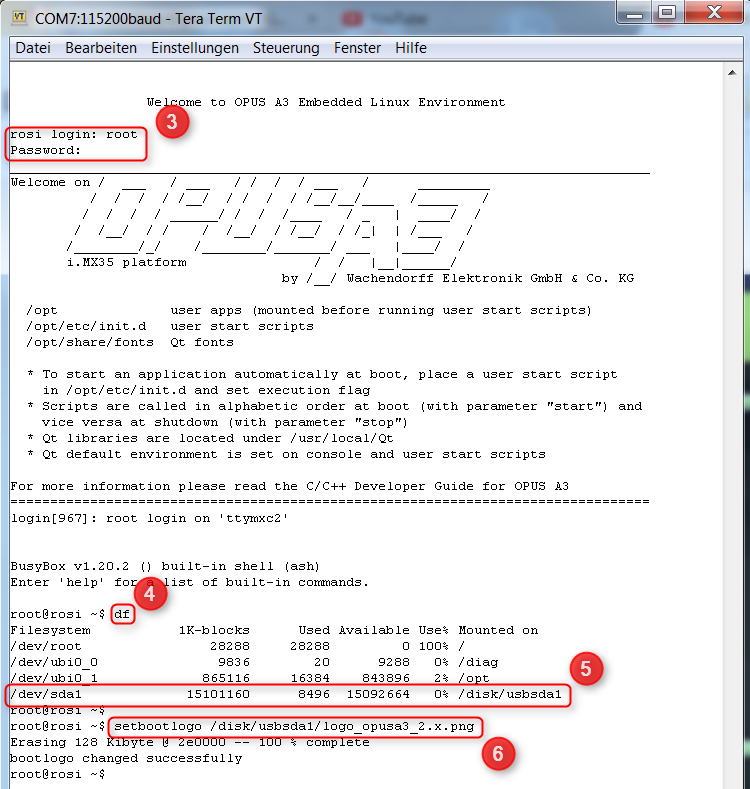Click the '1K-blocks' column header

pos(214,630)
